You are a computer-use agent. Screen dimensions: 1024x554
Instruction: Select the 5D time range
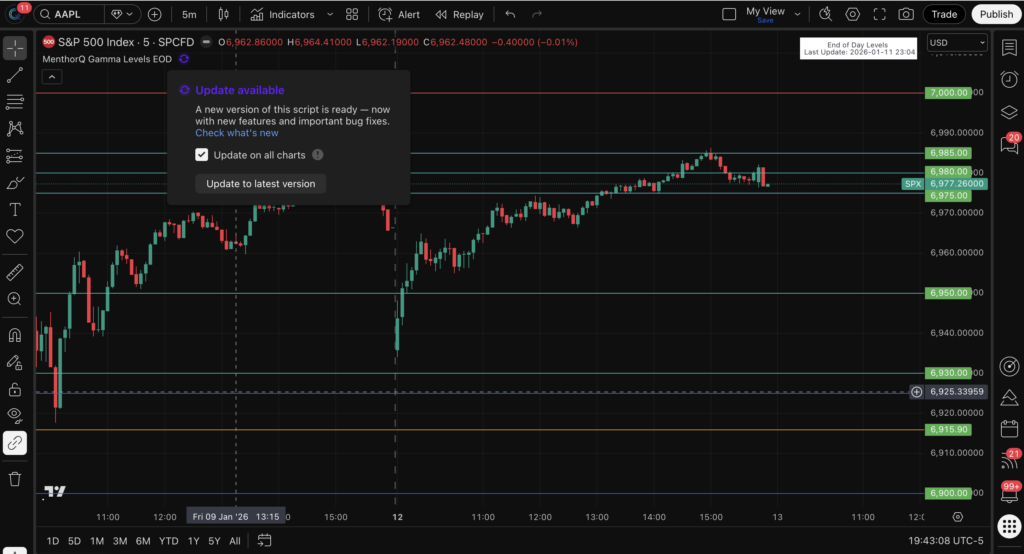(74, 541)
